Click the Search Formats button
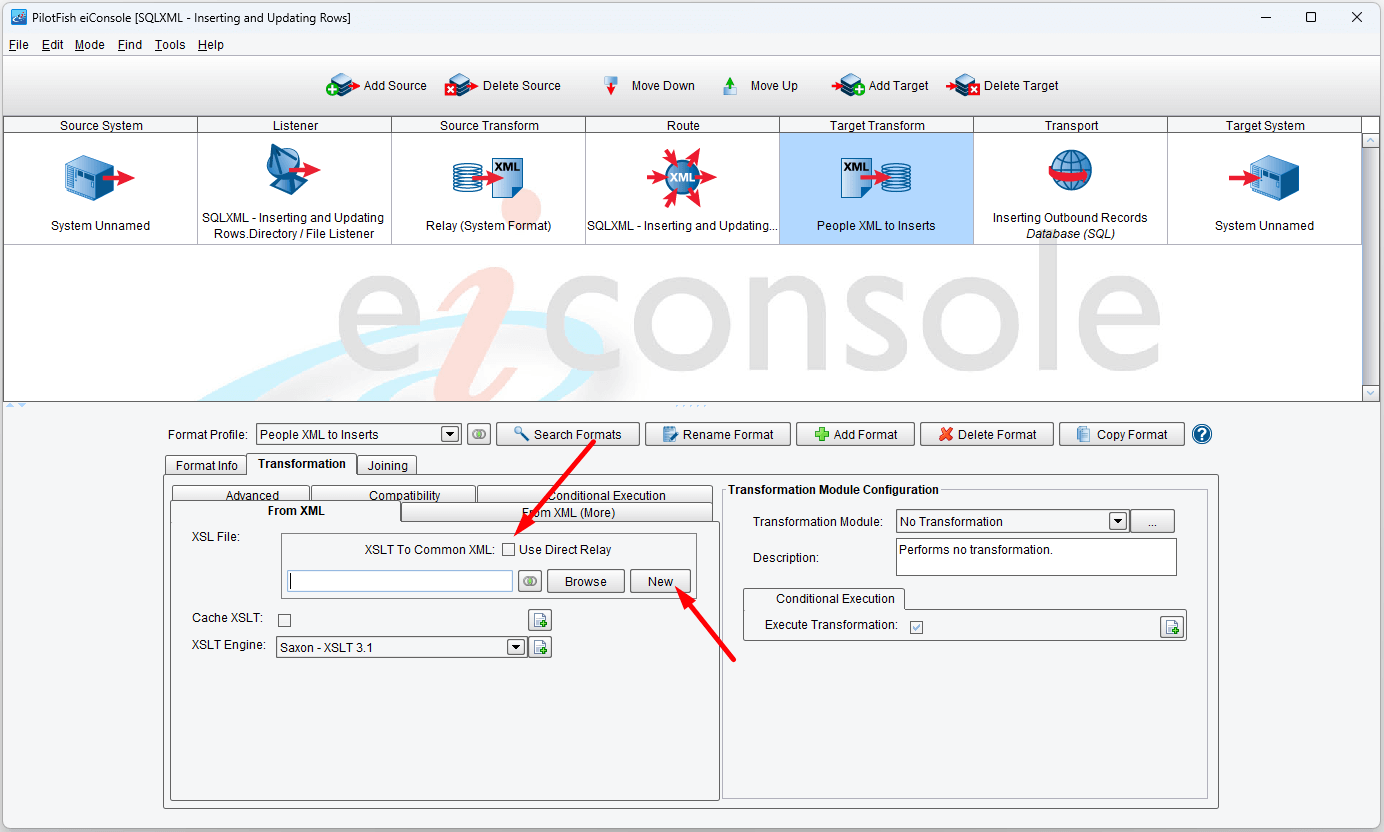 click(x=567, y=434)
